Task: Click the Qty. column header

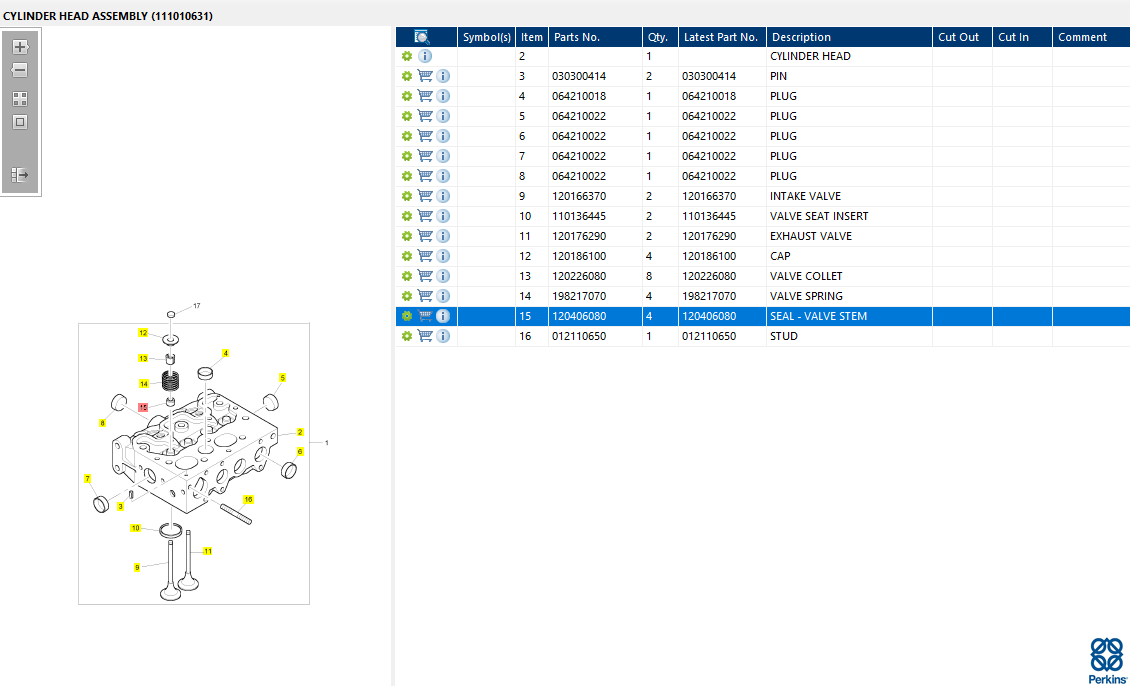Action: [x=660, y=37]
